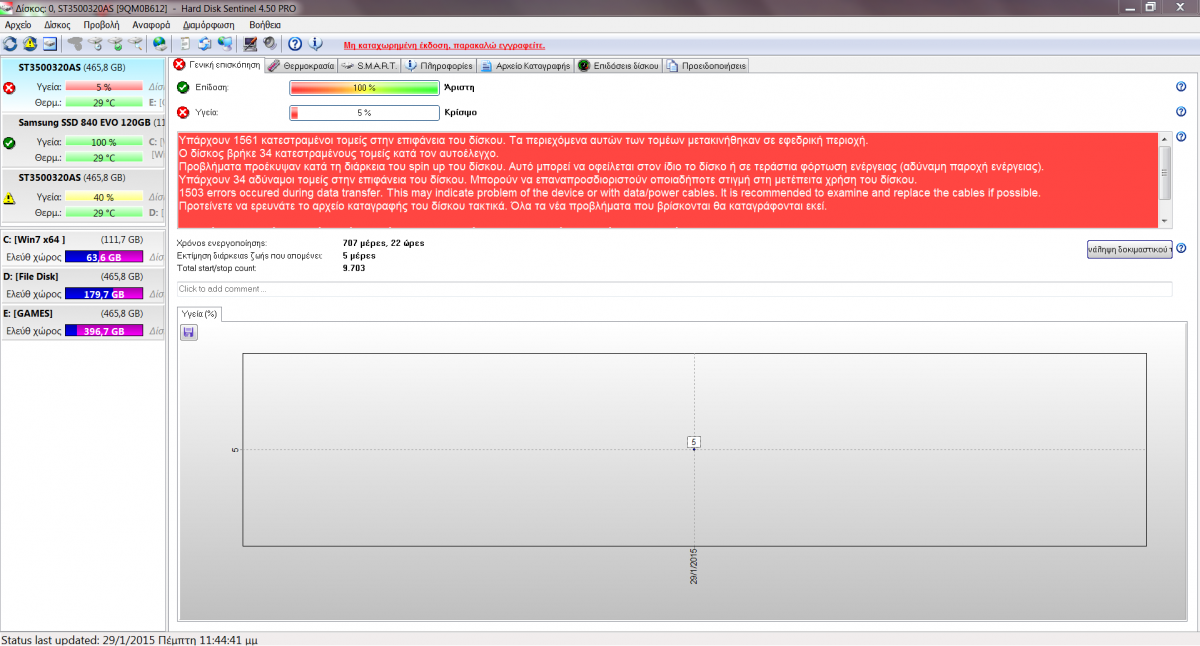Click the save chart floppy disk icon
The height and width of the screenshot is (646, 1200).
point(188,332)
